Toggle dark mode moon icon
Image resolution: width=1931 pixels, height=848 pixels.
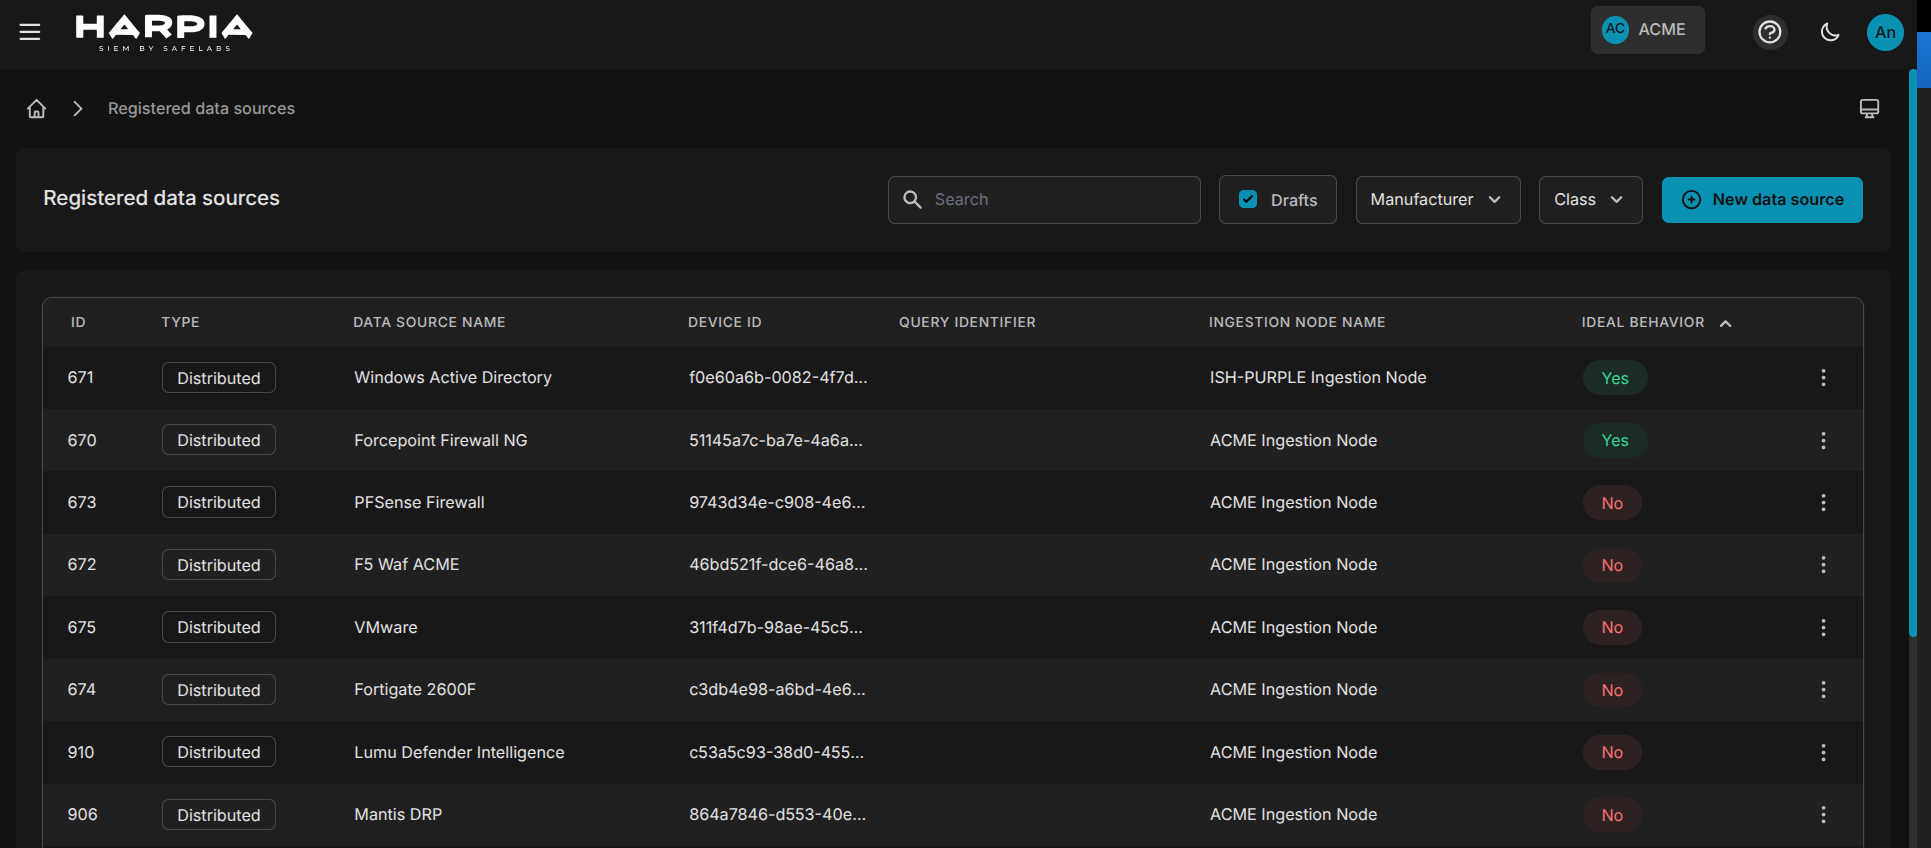1830,32
